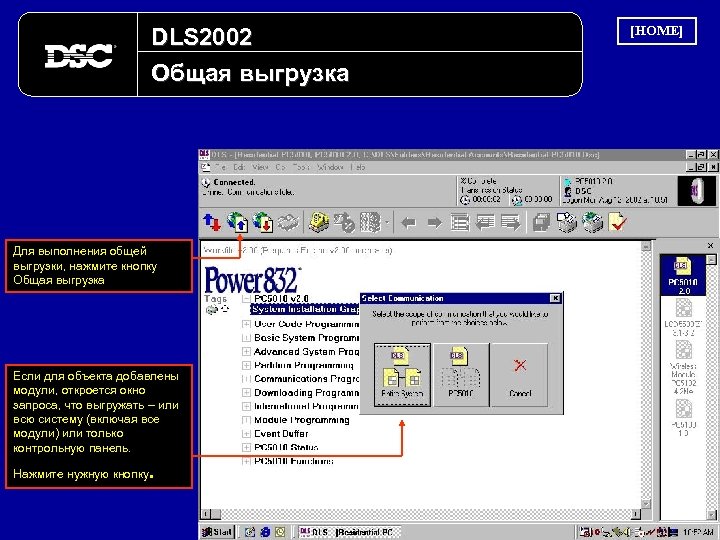This screenshot has height=540, width=720.
Task: Open the View menu
Action: (x=260, y=168)
